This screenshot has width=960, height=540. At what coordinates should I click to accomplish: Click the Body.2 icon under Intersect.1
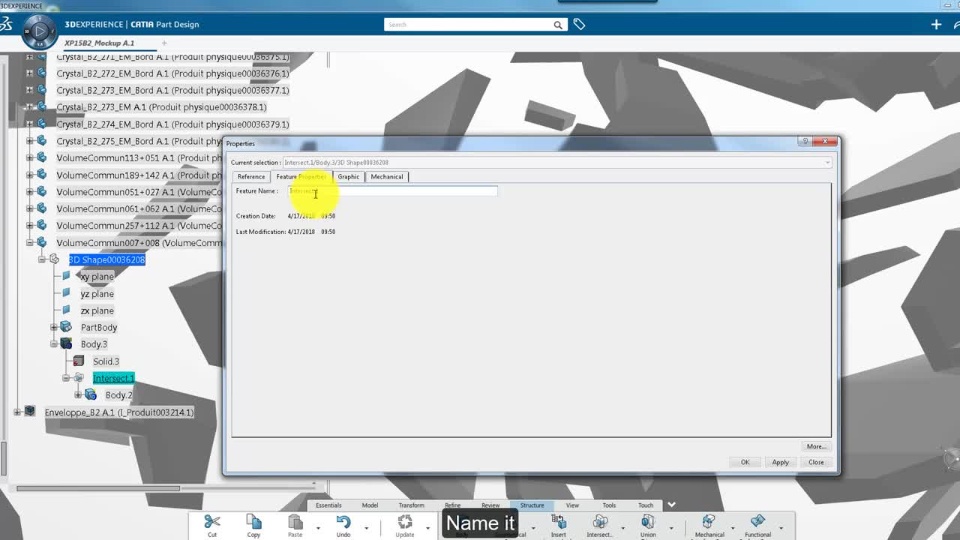tap(91, 395)
